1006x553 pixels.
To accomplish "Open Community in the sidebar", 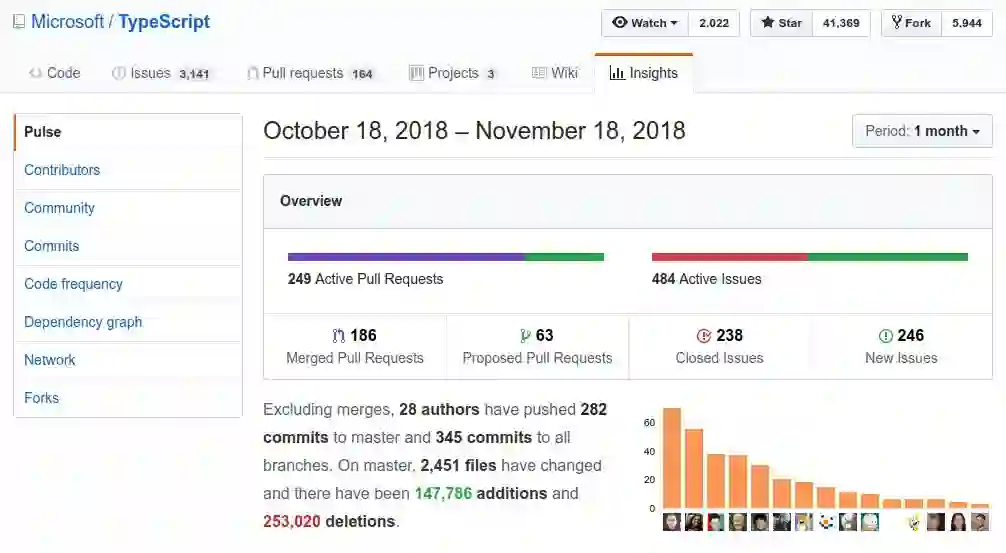I will pyautogui.click(x=128, y=208).
